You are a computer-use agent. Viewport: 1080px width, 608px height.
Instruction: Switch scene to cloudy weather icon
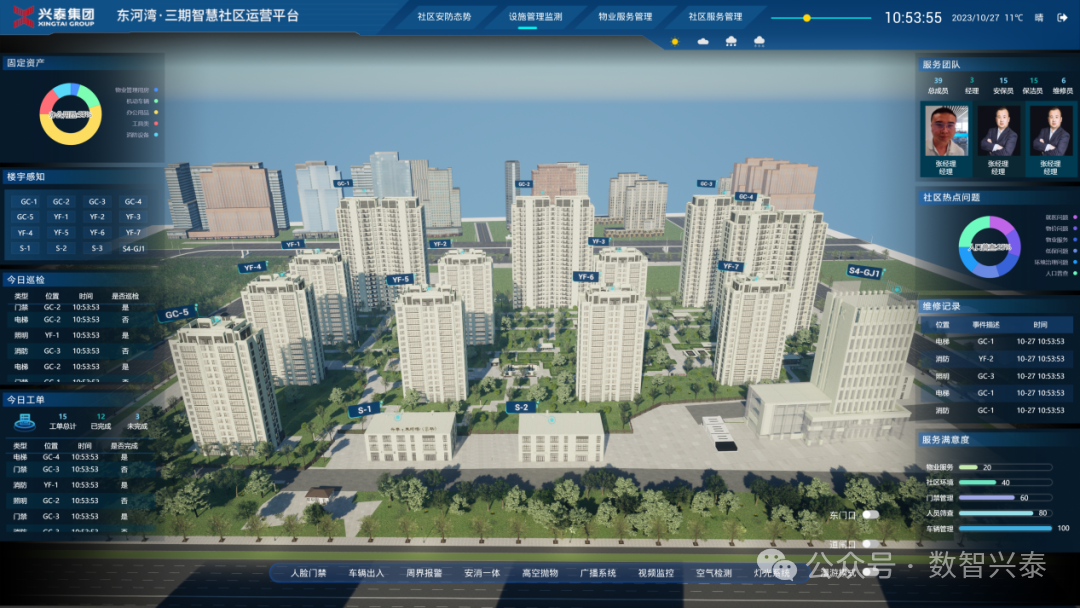coord(703,41)
